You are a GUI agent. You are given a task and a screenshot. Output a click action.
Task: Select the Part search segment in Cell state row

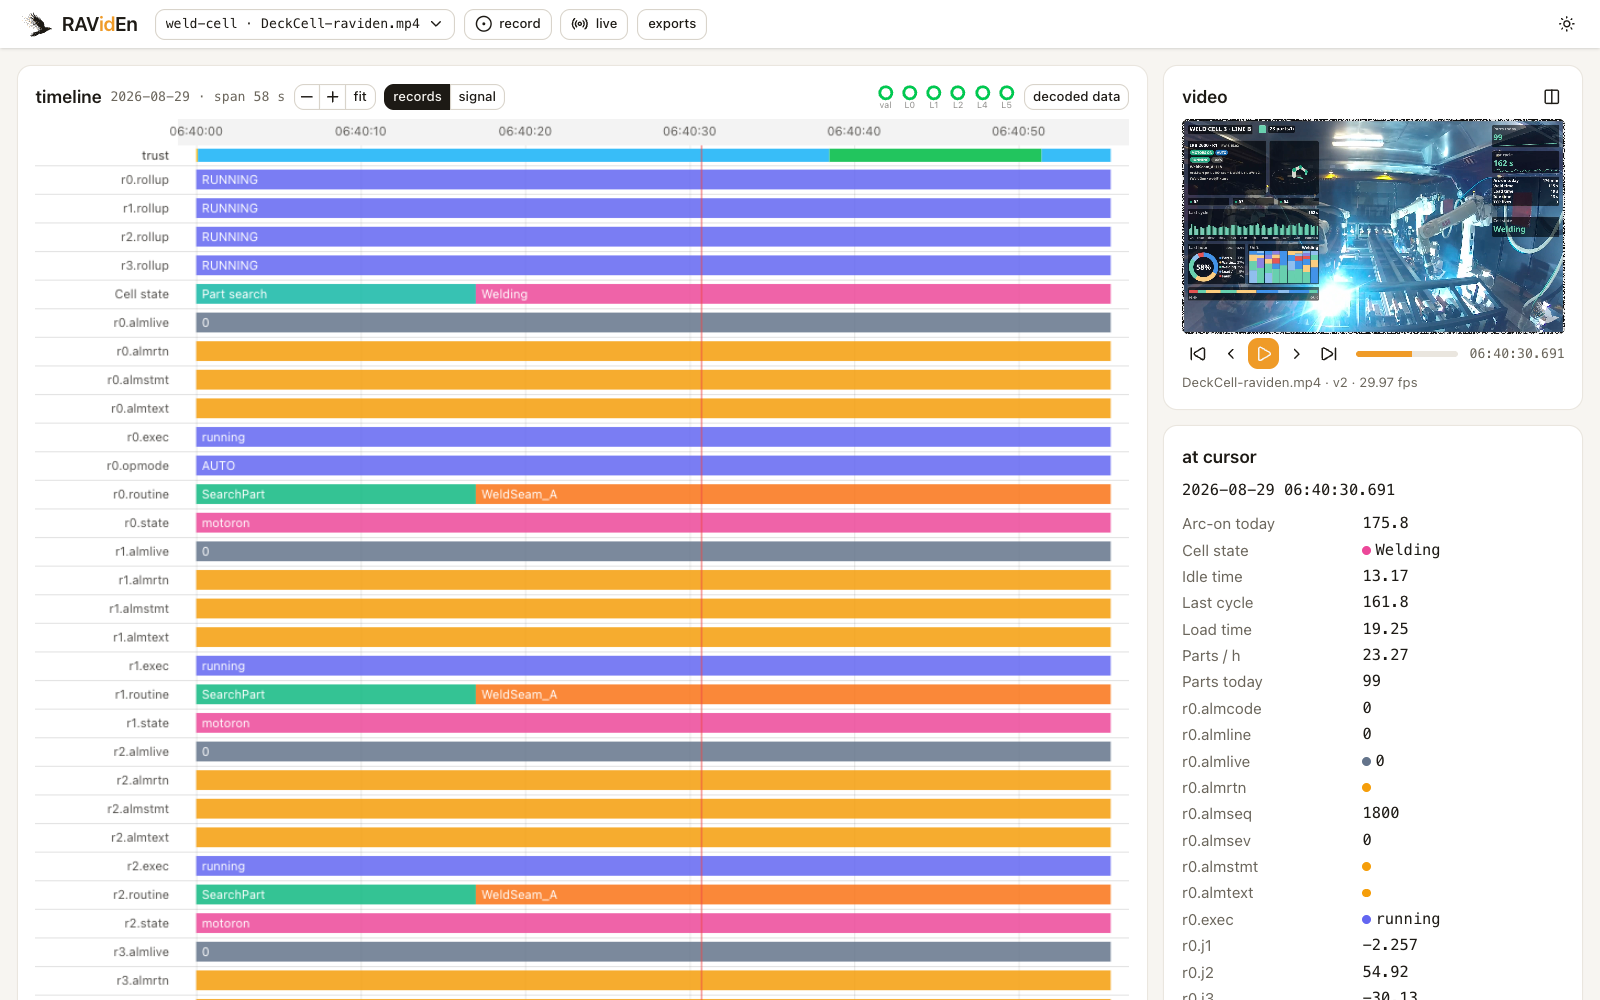tap(336, 294)
